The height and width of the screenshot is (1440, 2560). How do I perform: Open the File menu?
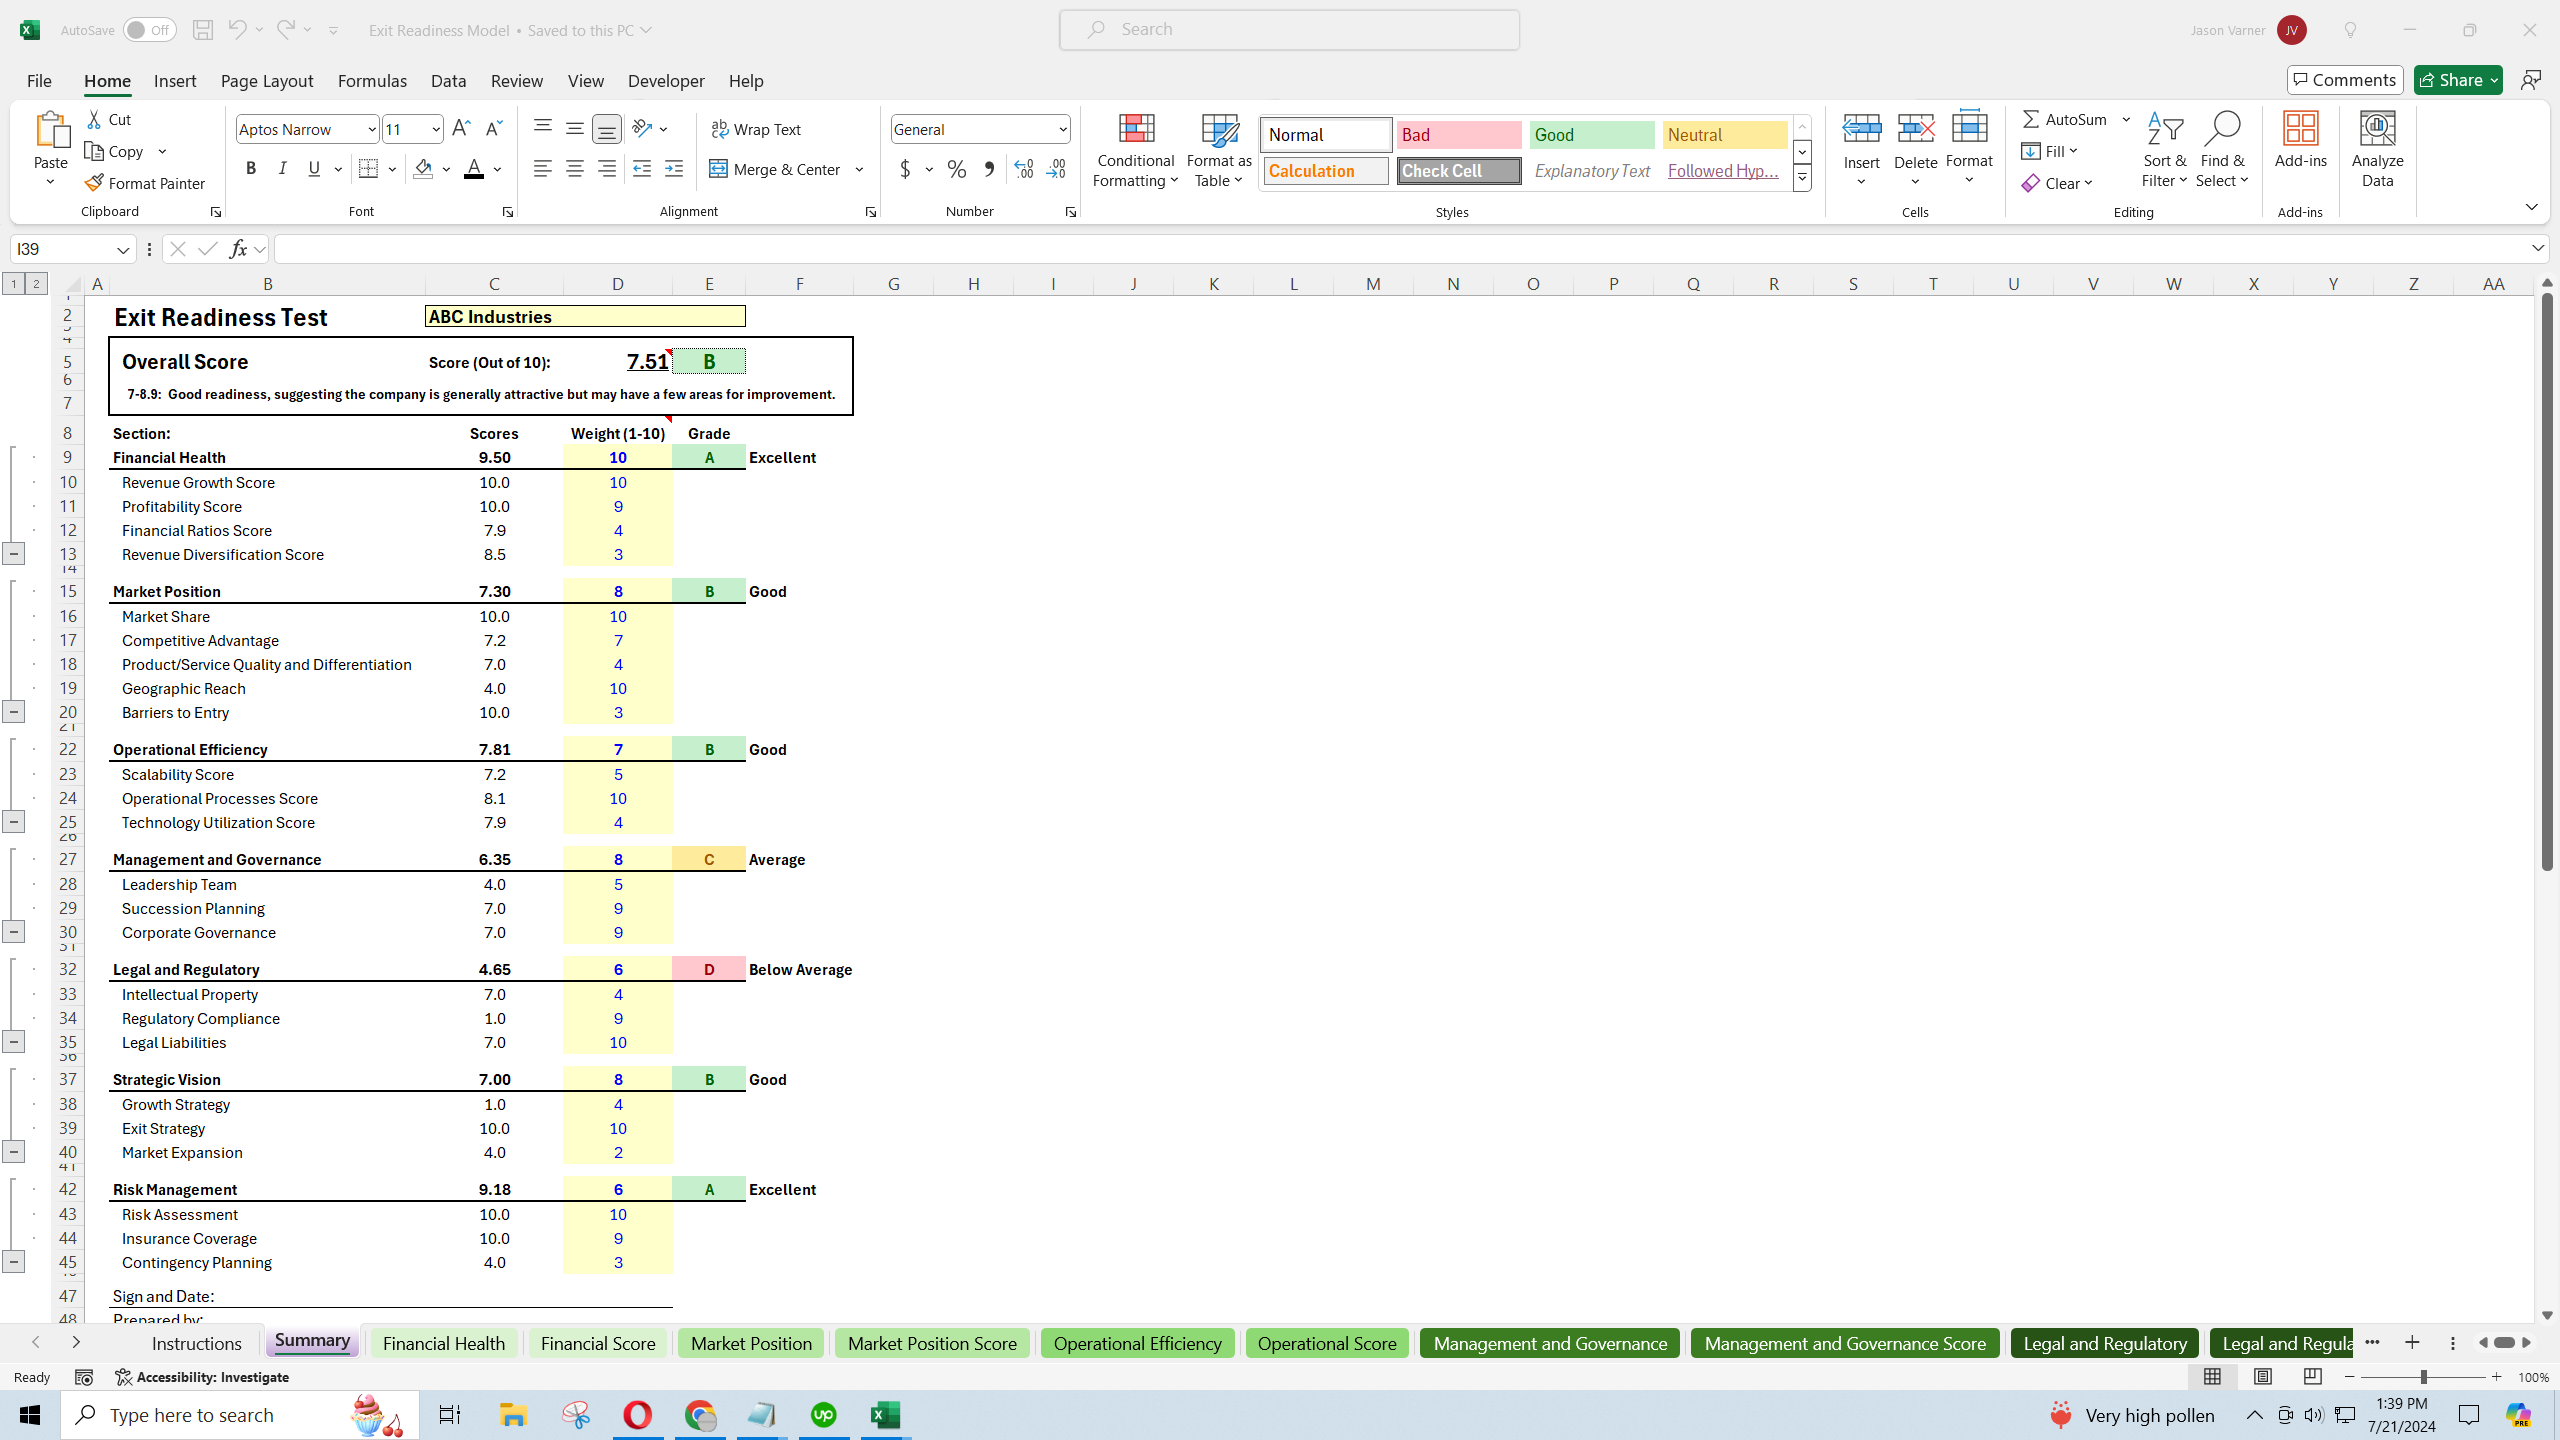click(x=39, y=80)
